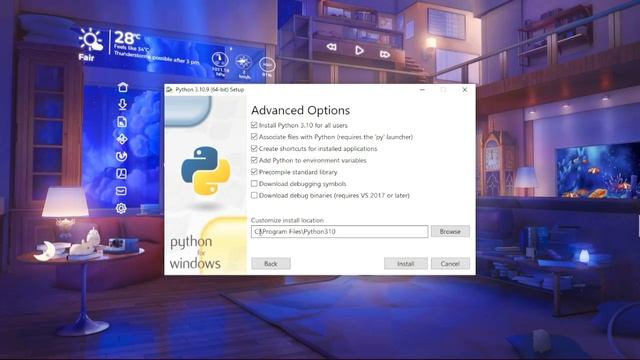The height and width of the screenshot is (360, 640).
Task: Enable Download debugging symbols checkbox
Action: click(254, 184)
